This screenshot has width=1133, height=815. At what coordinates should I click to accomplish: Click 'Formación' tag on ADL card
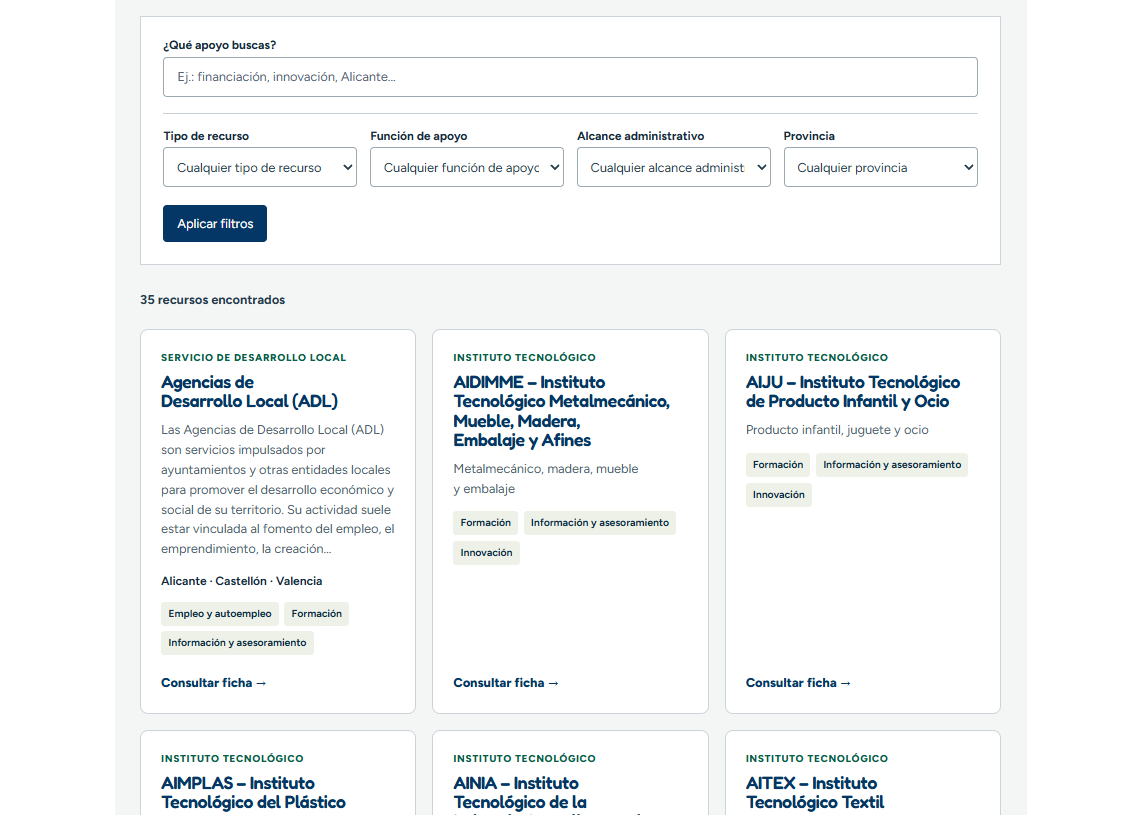[316, 614]
